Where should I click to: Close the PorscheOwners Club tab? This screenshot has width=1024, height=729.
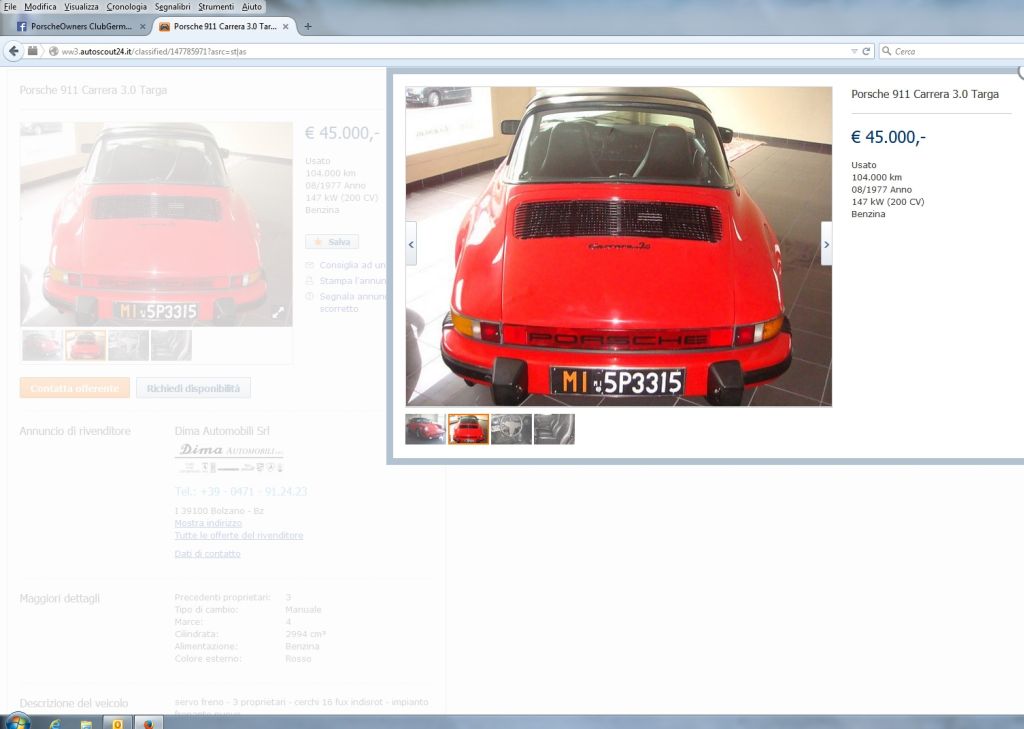(x=142, y=27)
